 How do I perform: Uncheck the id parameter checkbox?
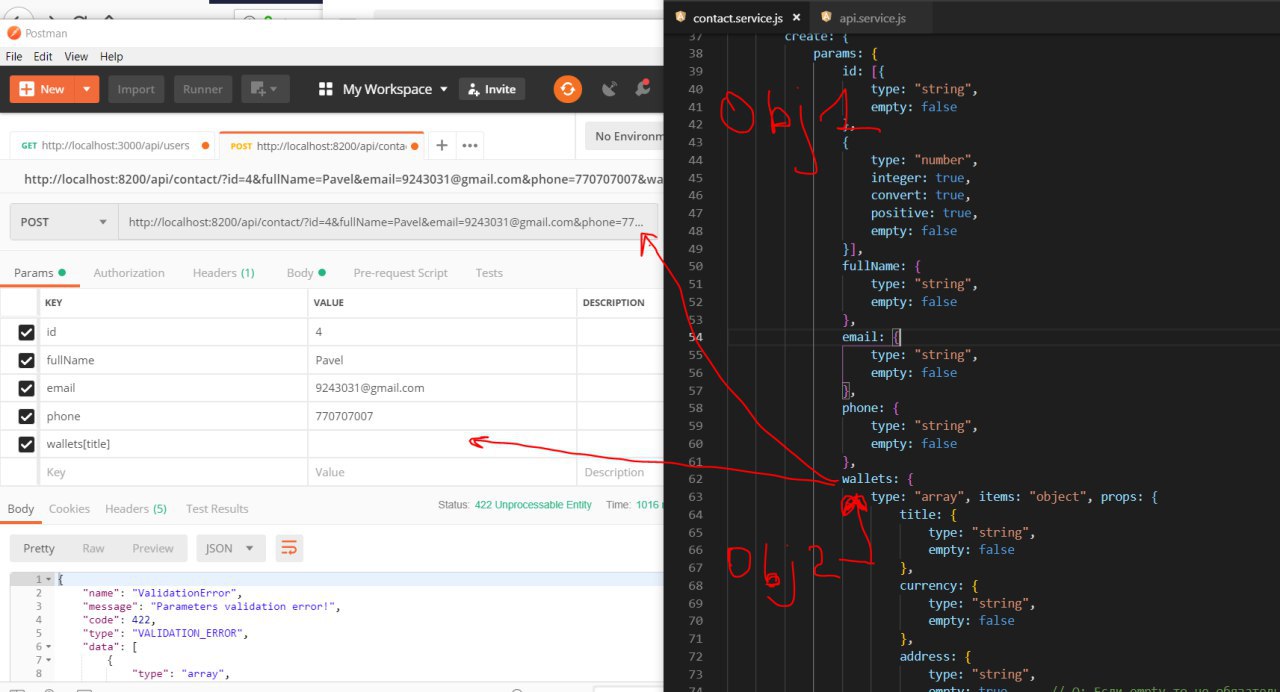coord(26,332)
